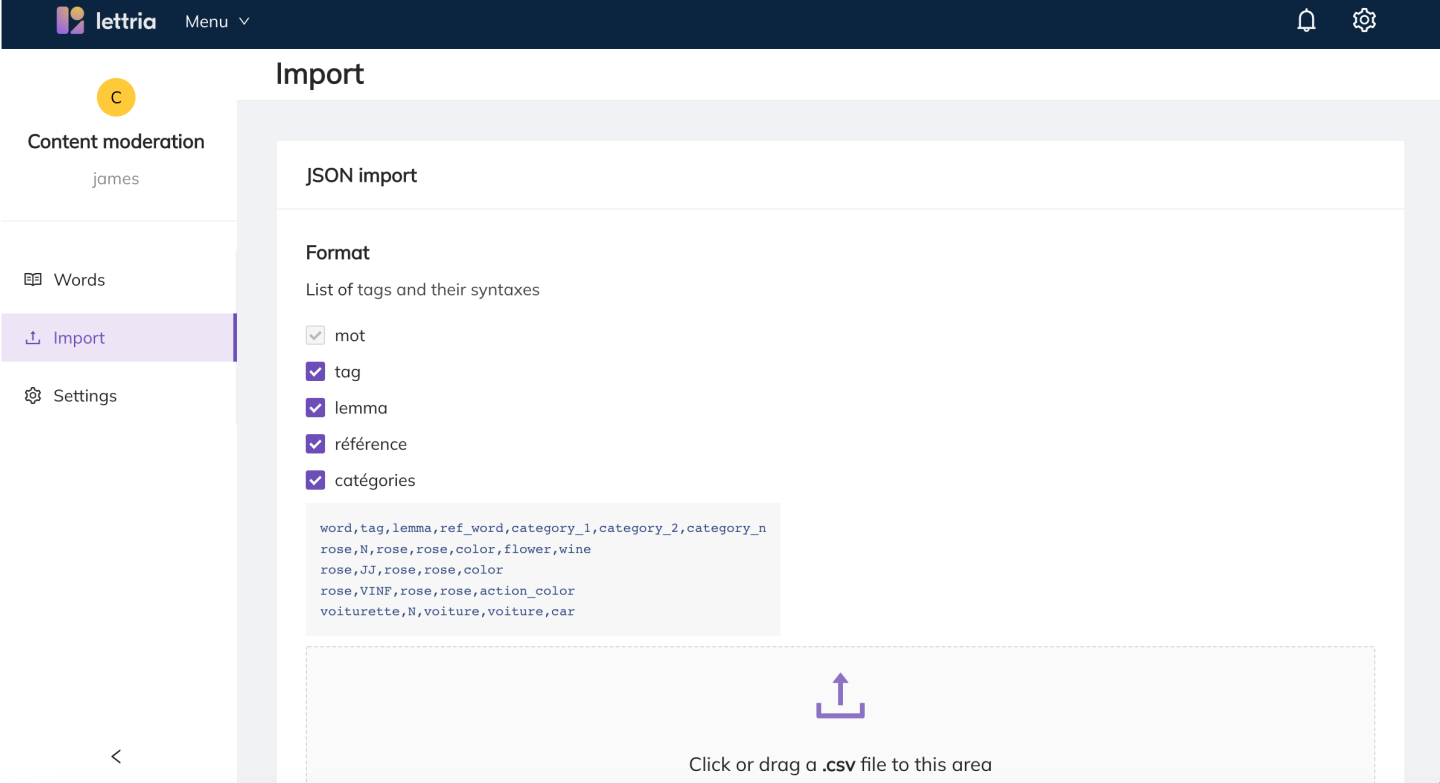Screen dimensions: 1440x783
Task: Uncheck the catégories checkbox
Action: point(315,480)
